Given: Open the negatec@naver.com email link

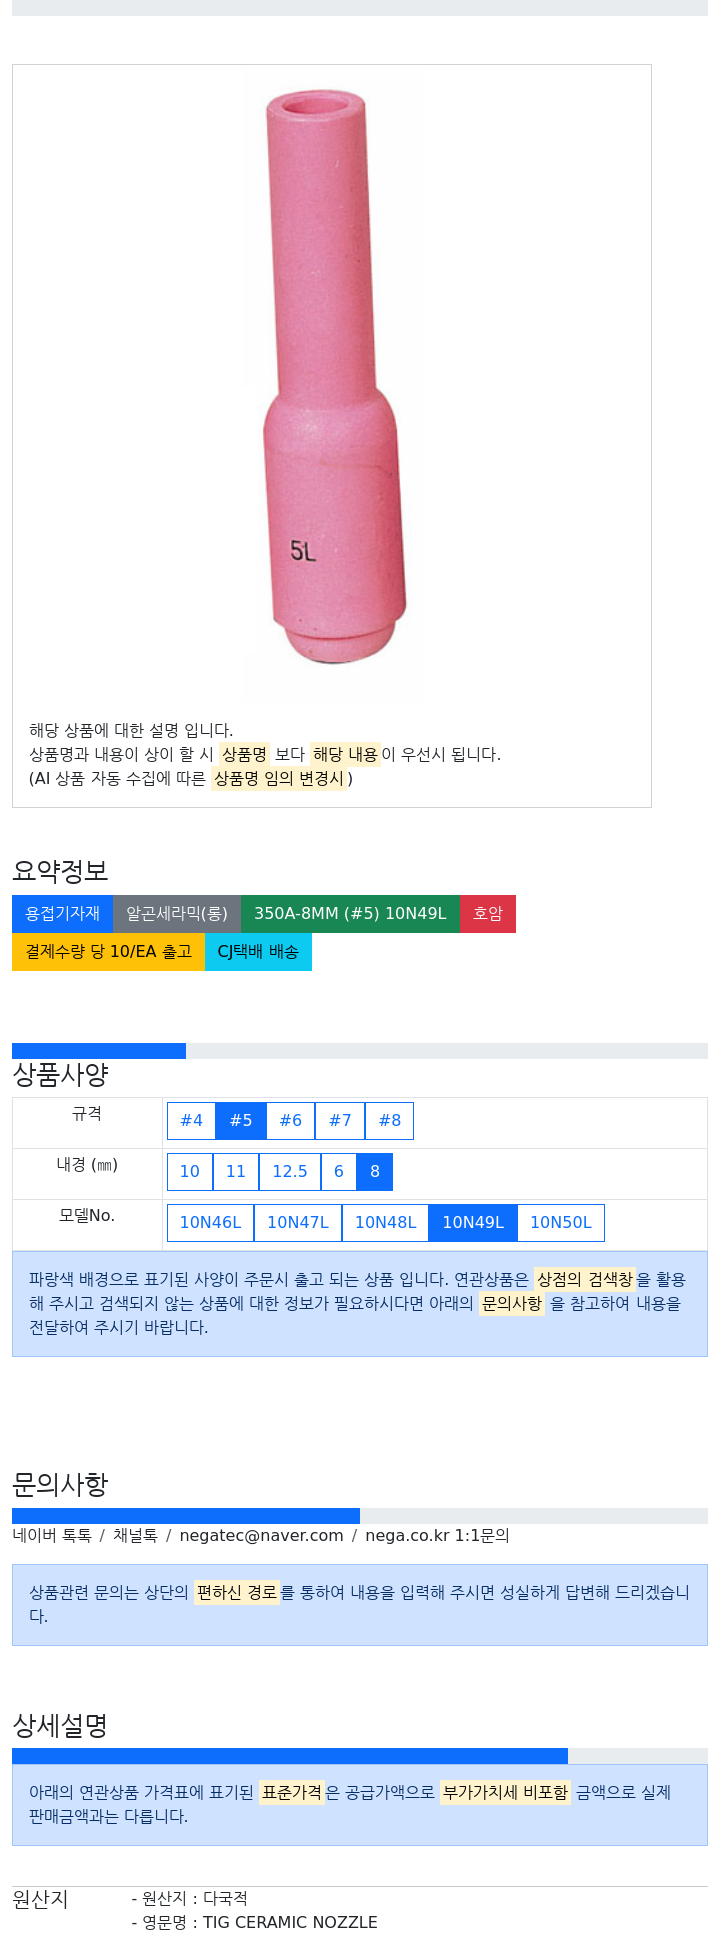Looking at the screenshot, I should [x=261, y=1535].
